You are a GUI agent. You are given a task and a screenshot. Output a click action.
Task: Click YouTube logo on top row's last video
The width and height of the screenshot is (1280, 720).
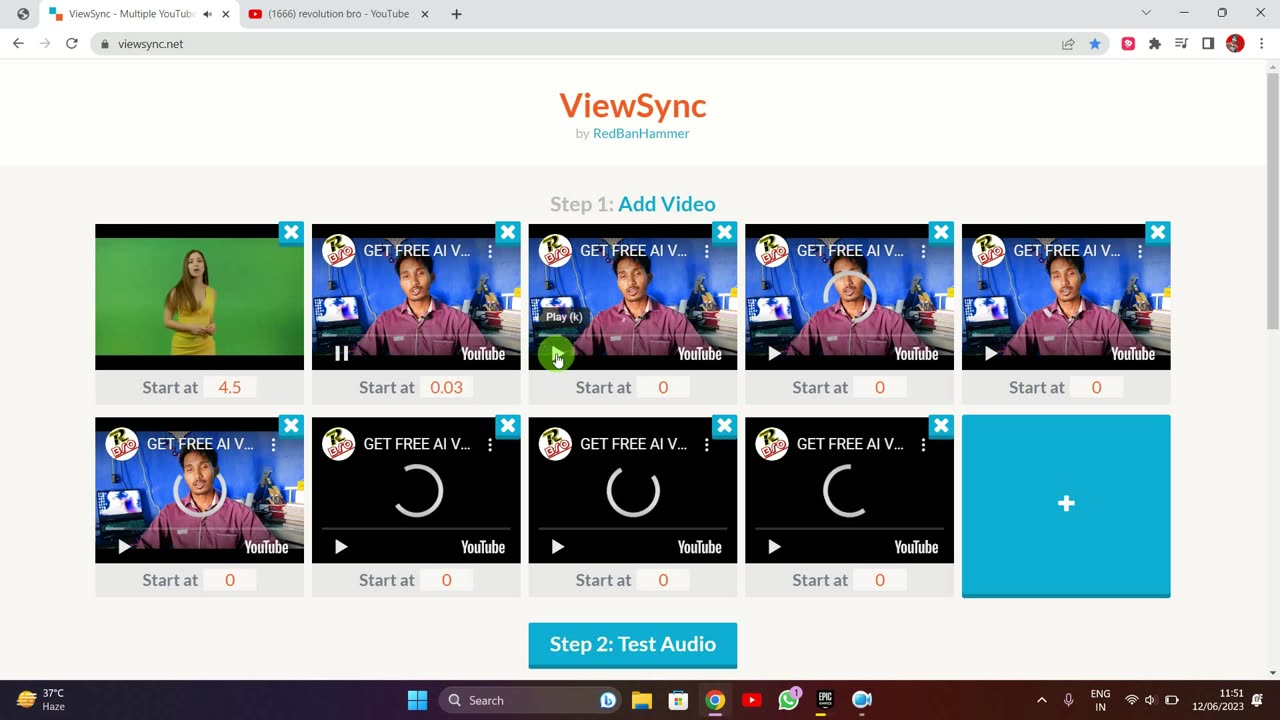point(1133,354)
